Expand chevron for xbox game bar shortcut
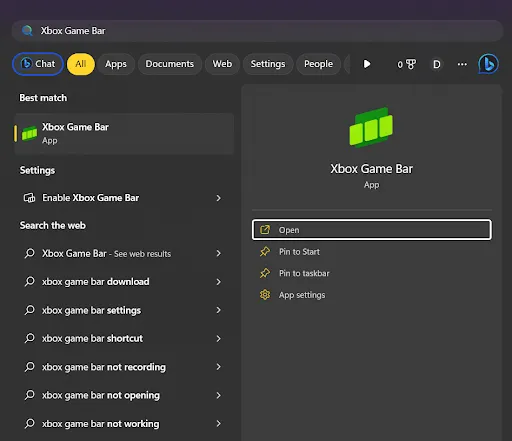This screenshot has width=512, height=441. (218, 339)
